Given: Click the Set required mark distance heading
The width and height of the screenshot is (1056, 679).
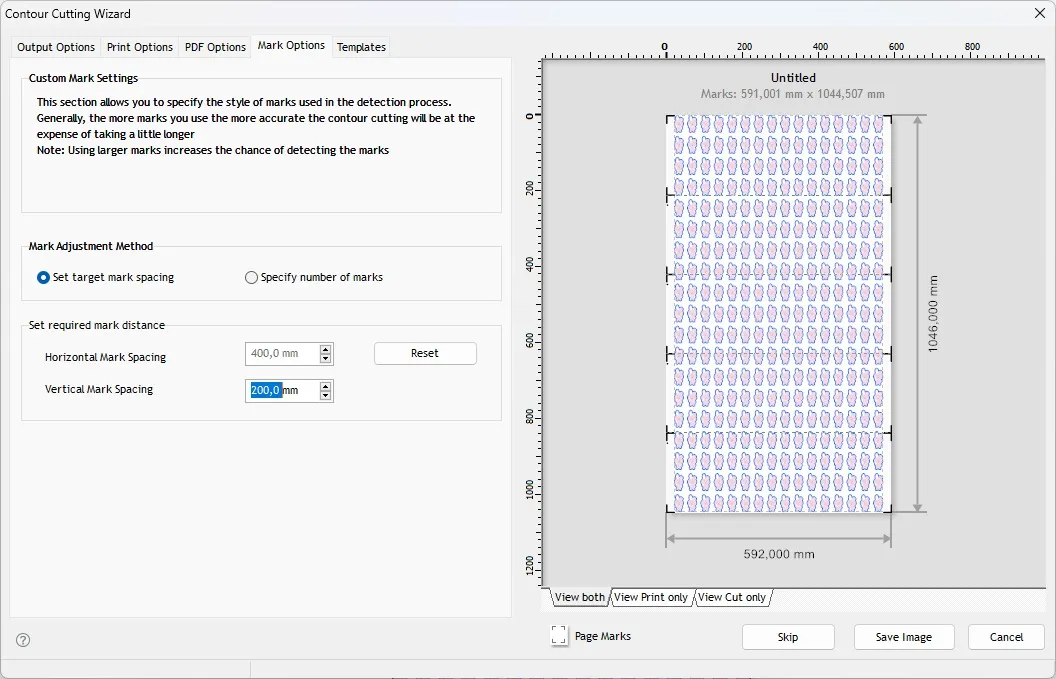Looking at the screenshot, I should (97, 325).
